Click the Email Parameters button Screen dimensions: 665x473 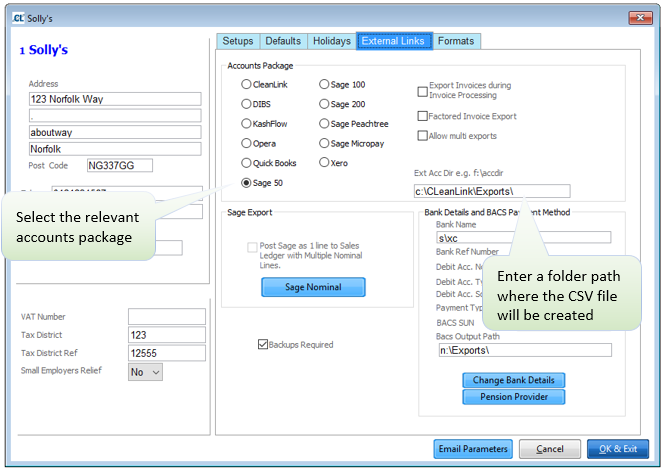tap(473, 449)
